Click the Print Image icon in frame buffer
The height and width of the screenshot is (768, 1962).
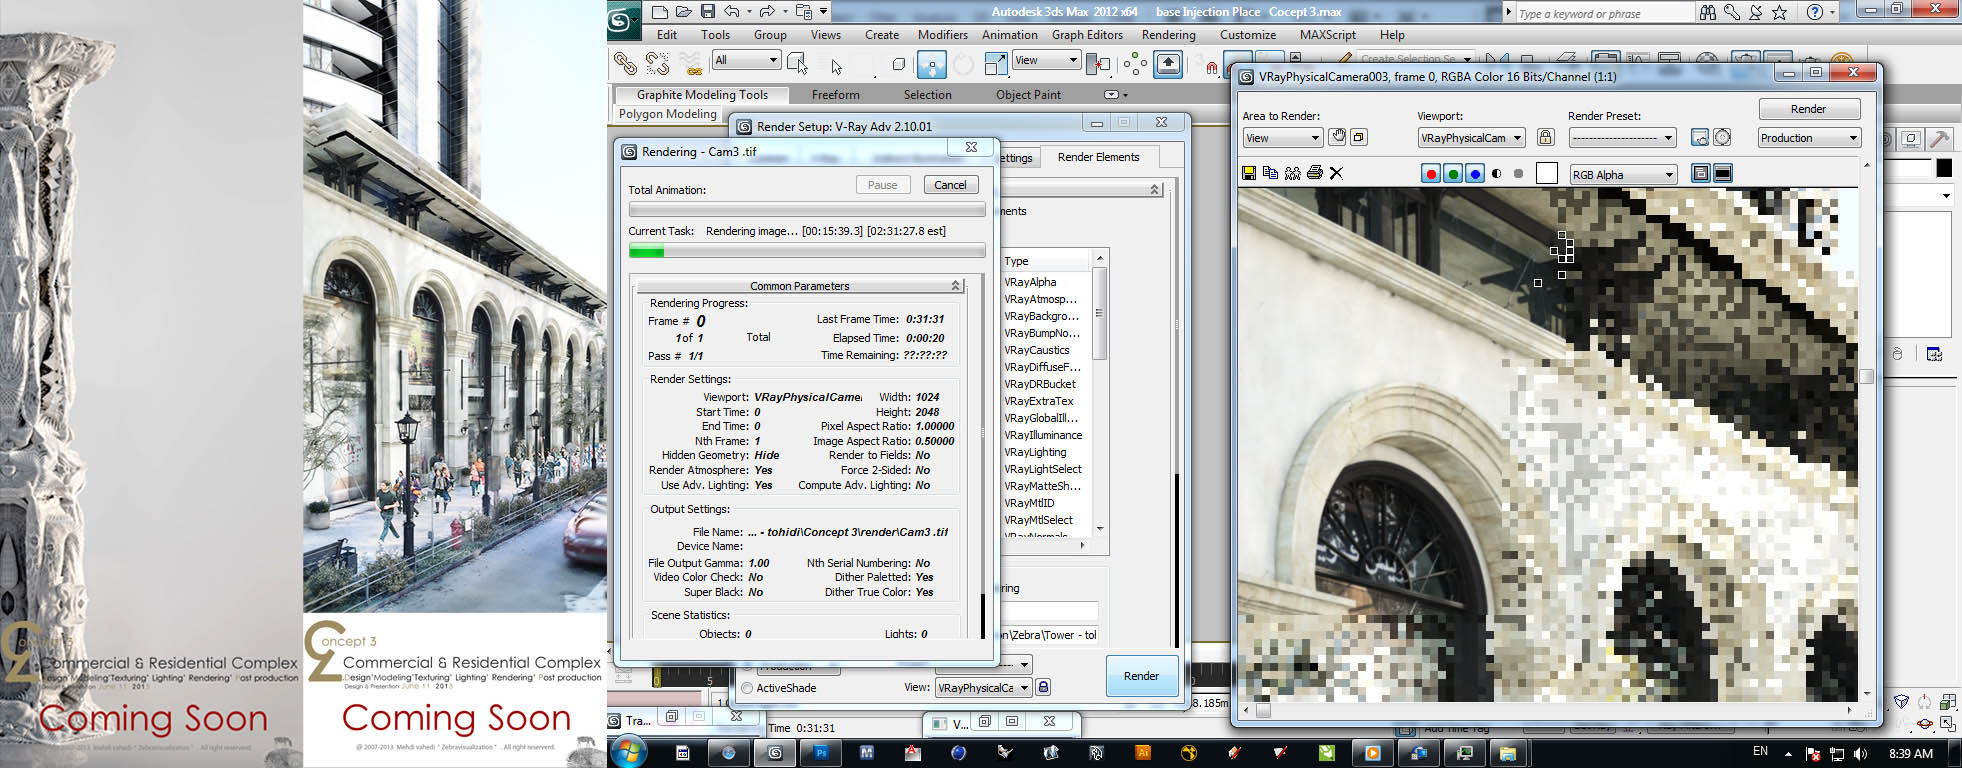(1315, 173)
